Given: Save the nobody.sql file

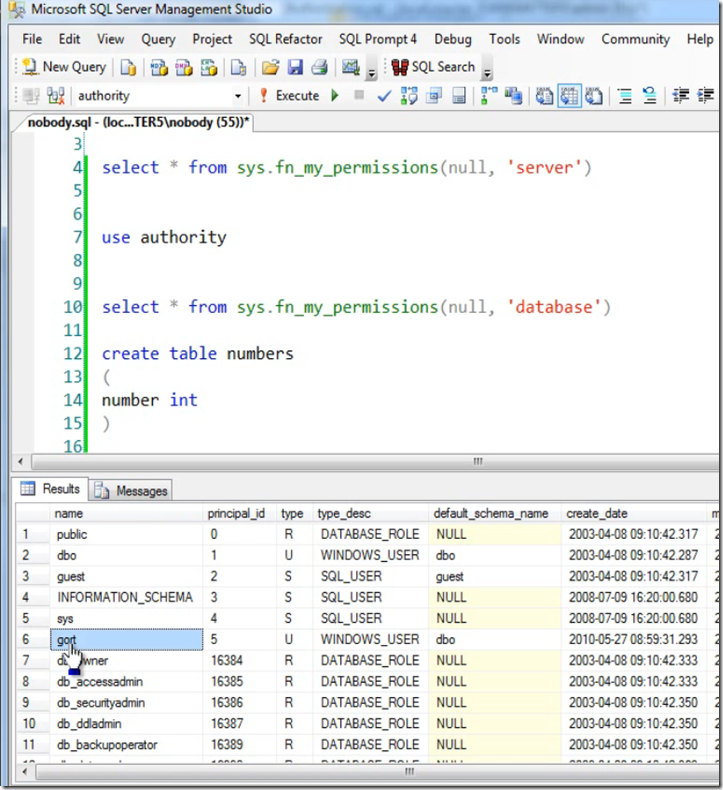Looking at the screenshot, I should [x=295, y=67].
